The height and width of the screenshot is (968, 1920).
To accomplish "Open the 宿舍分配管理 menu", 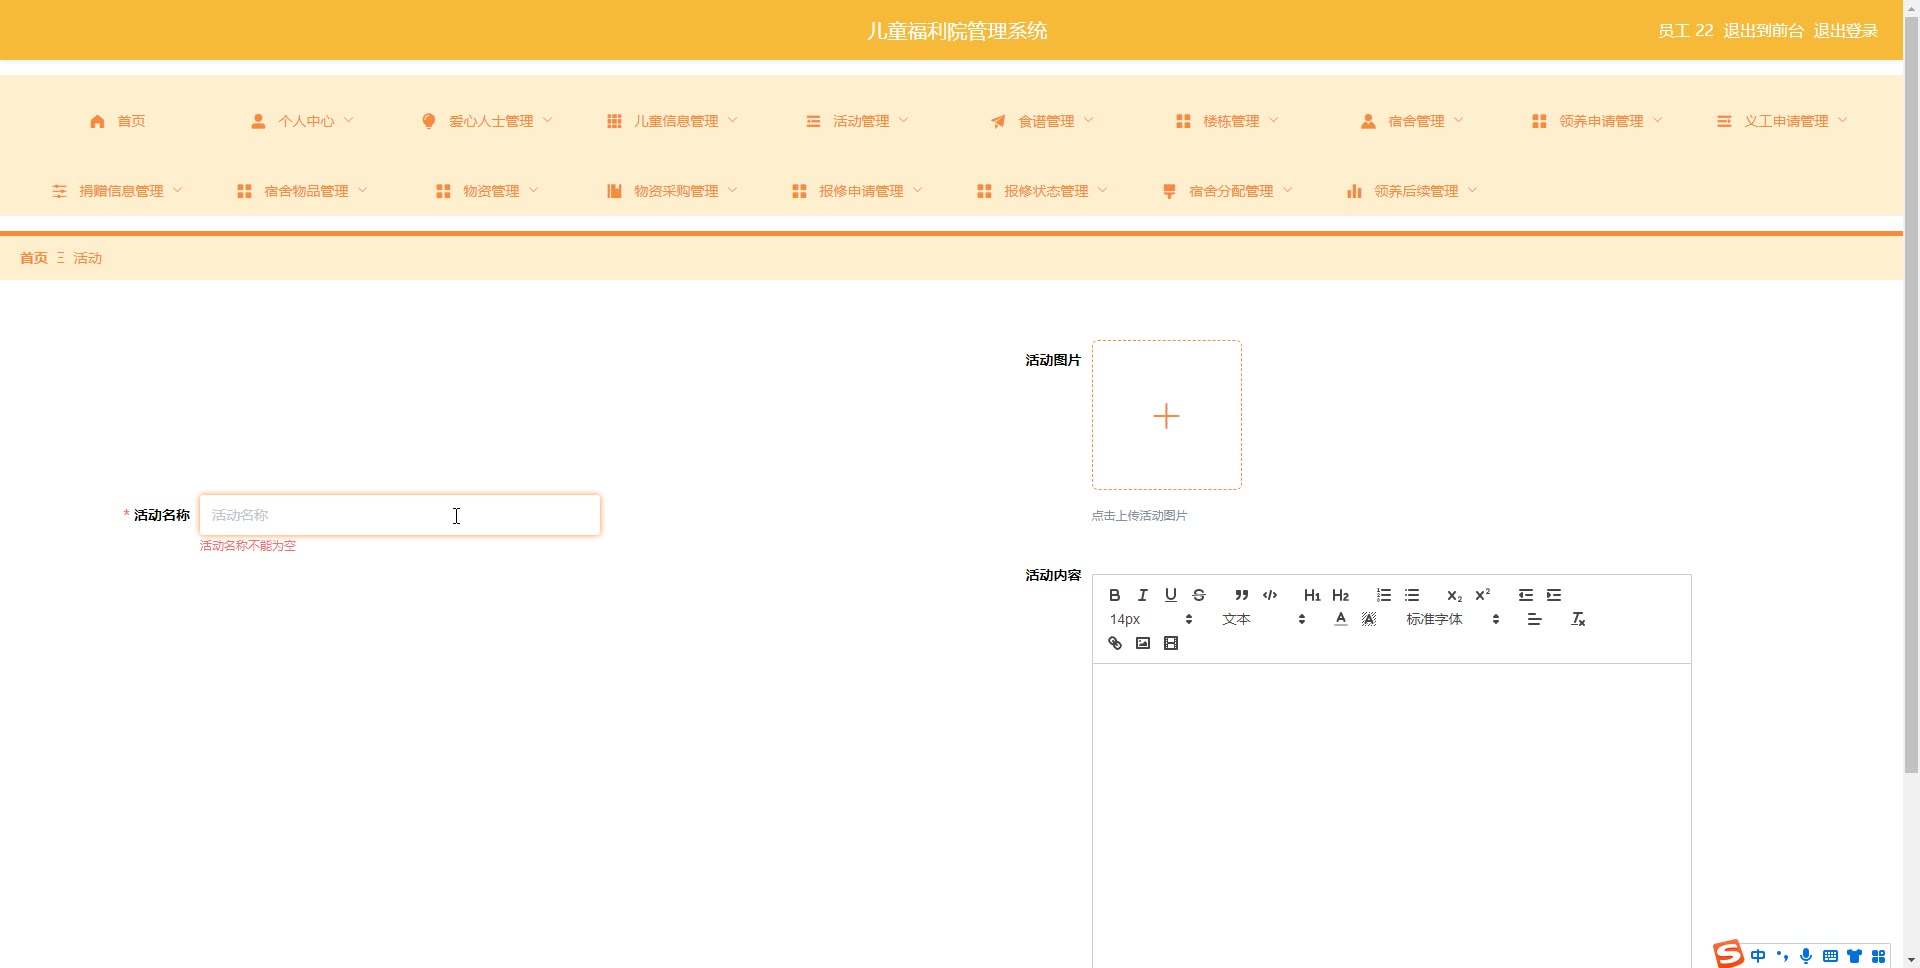I will tap(1227, 191).
